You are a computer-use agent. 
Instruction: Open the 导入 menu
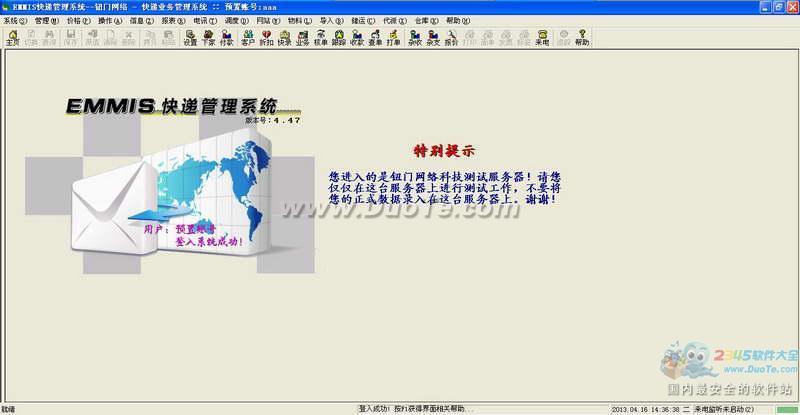click(332, 21)
